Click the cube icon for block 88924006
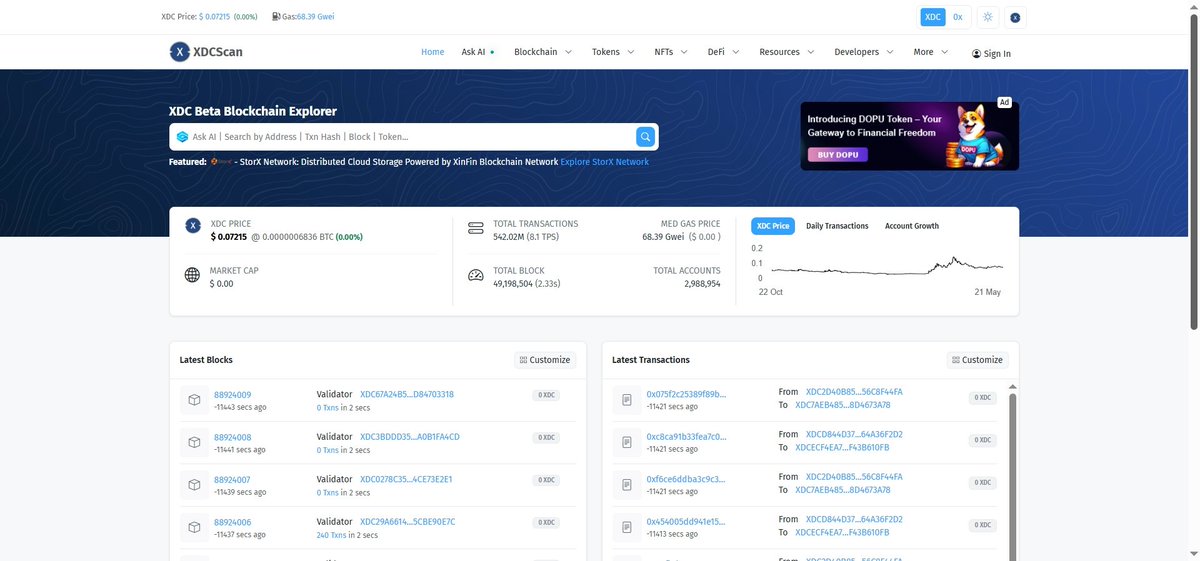This screenshot has height=561, width=1200. click(194, 527)
